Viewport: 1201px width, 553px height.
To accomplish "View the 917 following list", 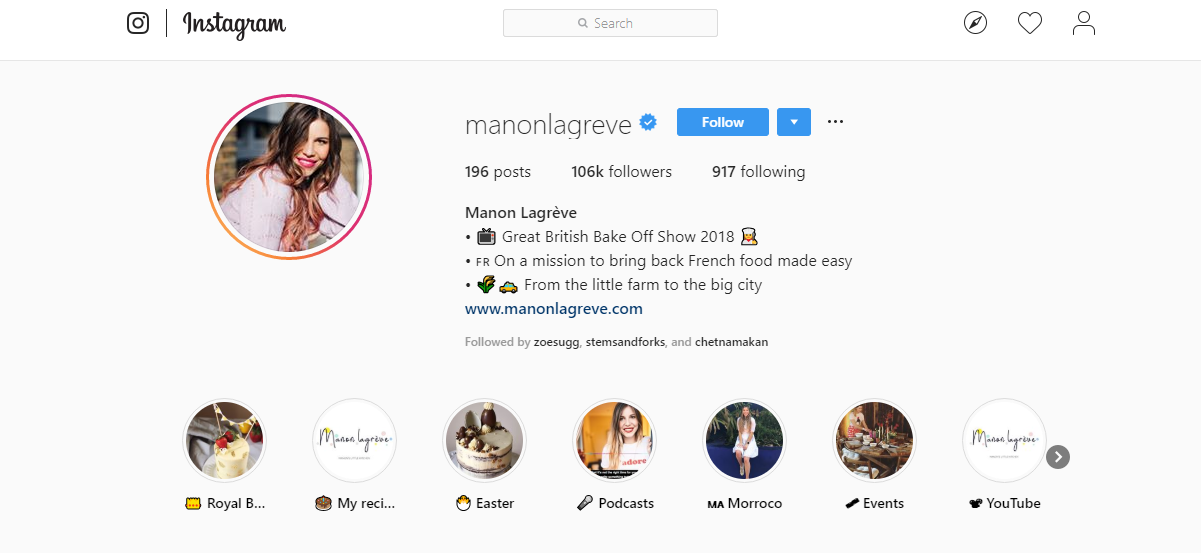I will tap(758, 172).
